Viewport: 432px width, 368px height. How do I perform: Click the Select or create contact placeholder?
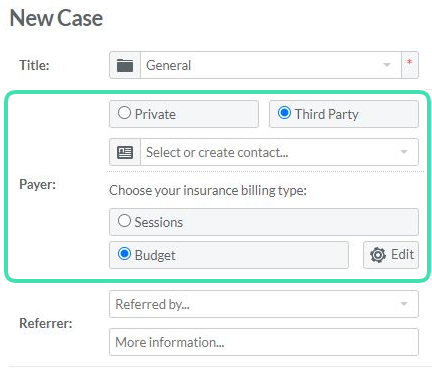pyautogui.click(x=217, y=152)
